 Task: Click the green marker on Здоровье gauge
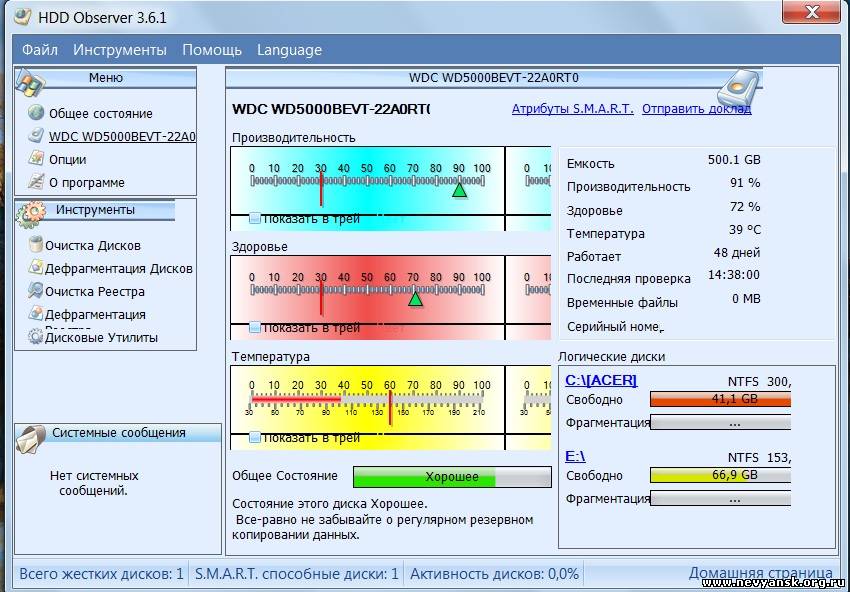(415, 299)
